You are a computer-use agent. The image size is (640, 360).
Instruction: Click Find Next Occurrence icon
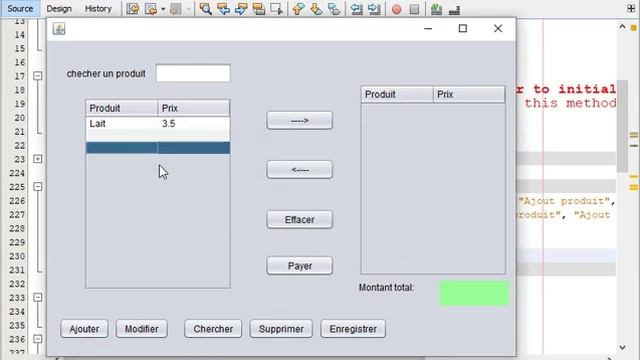pos(241,9)
